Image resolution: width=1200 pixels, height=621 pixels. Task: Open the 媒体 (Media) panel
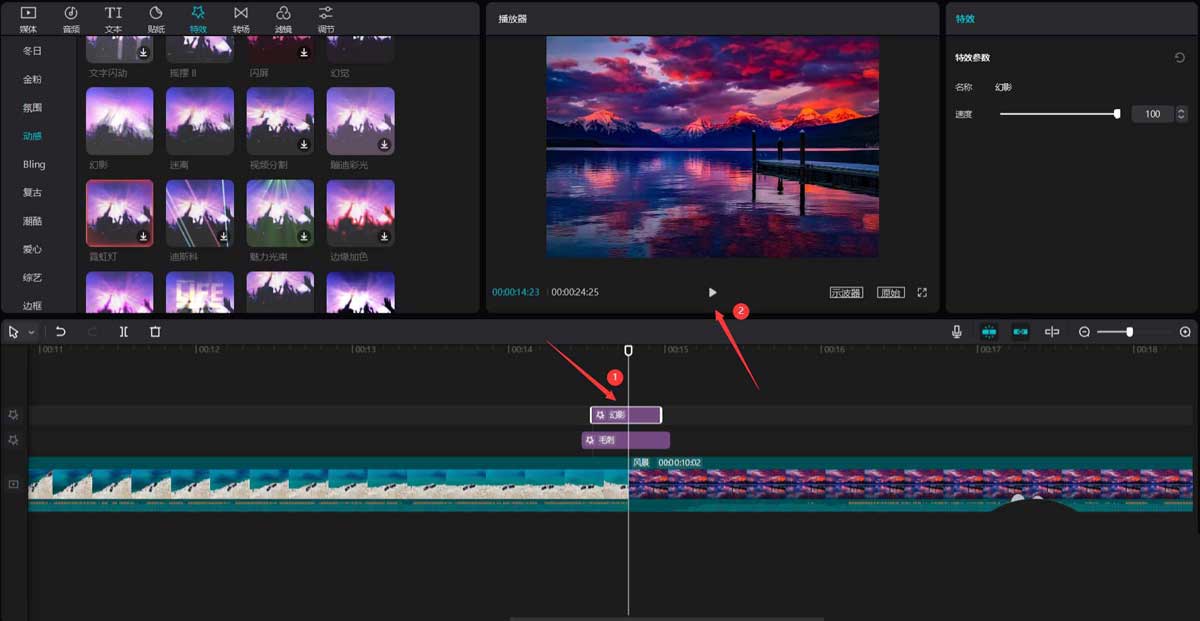click(x=28, y=18)
